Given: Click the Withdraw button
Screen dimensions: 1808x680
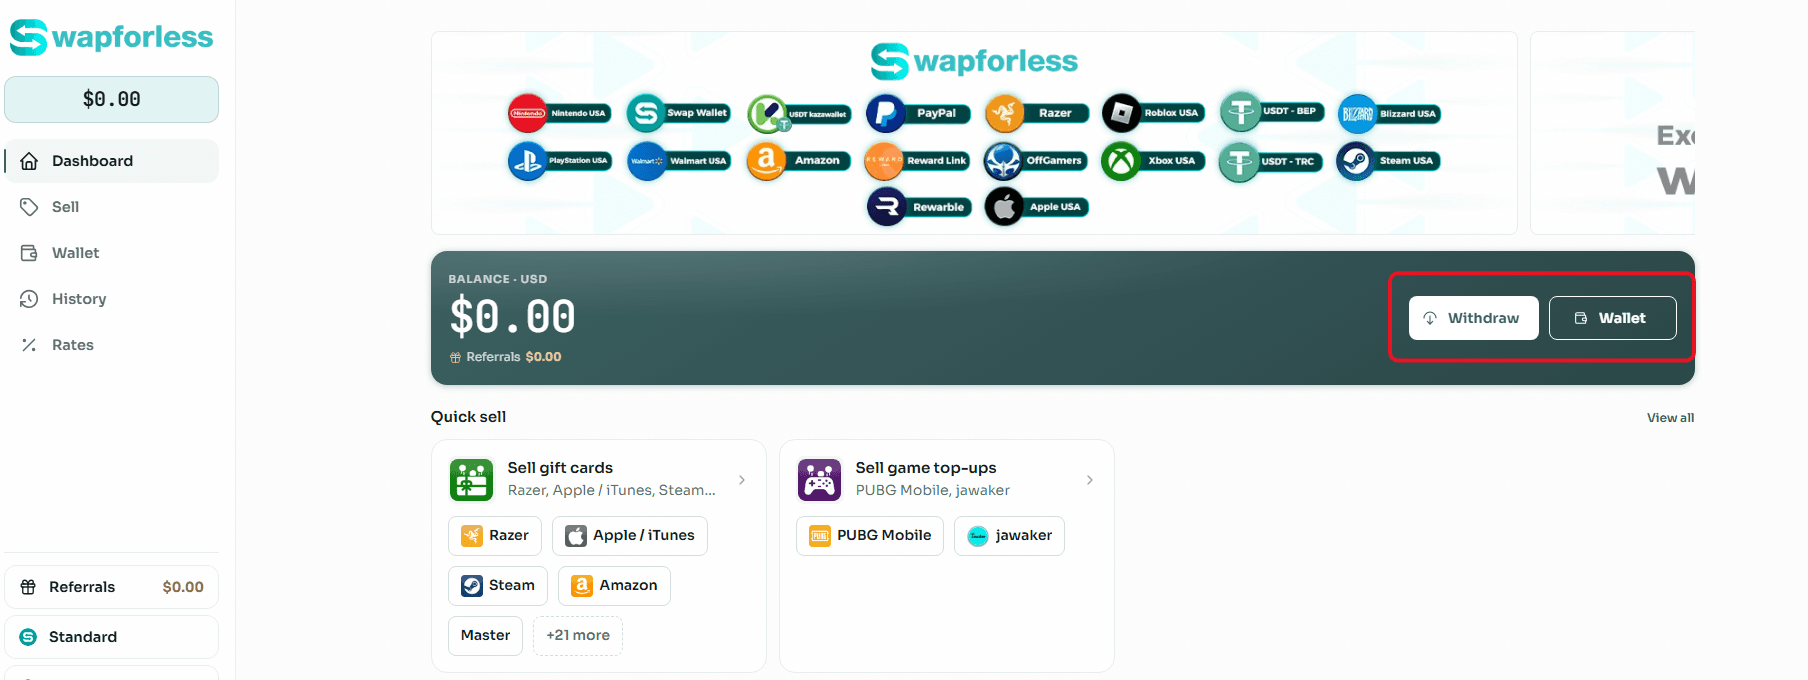Looking at the screenshot, I should (x=1473, y=318).
